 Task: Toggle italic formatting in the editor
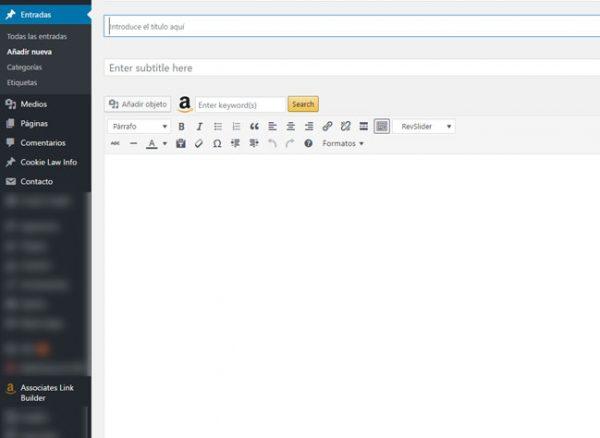point(199,127)
